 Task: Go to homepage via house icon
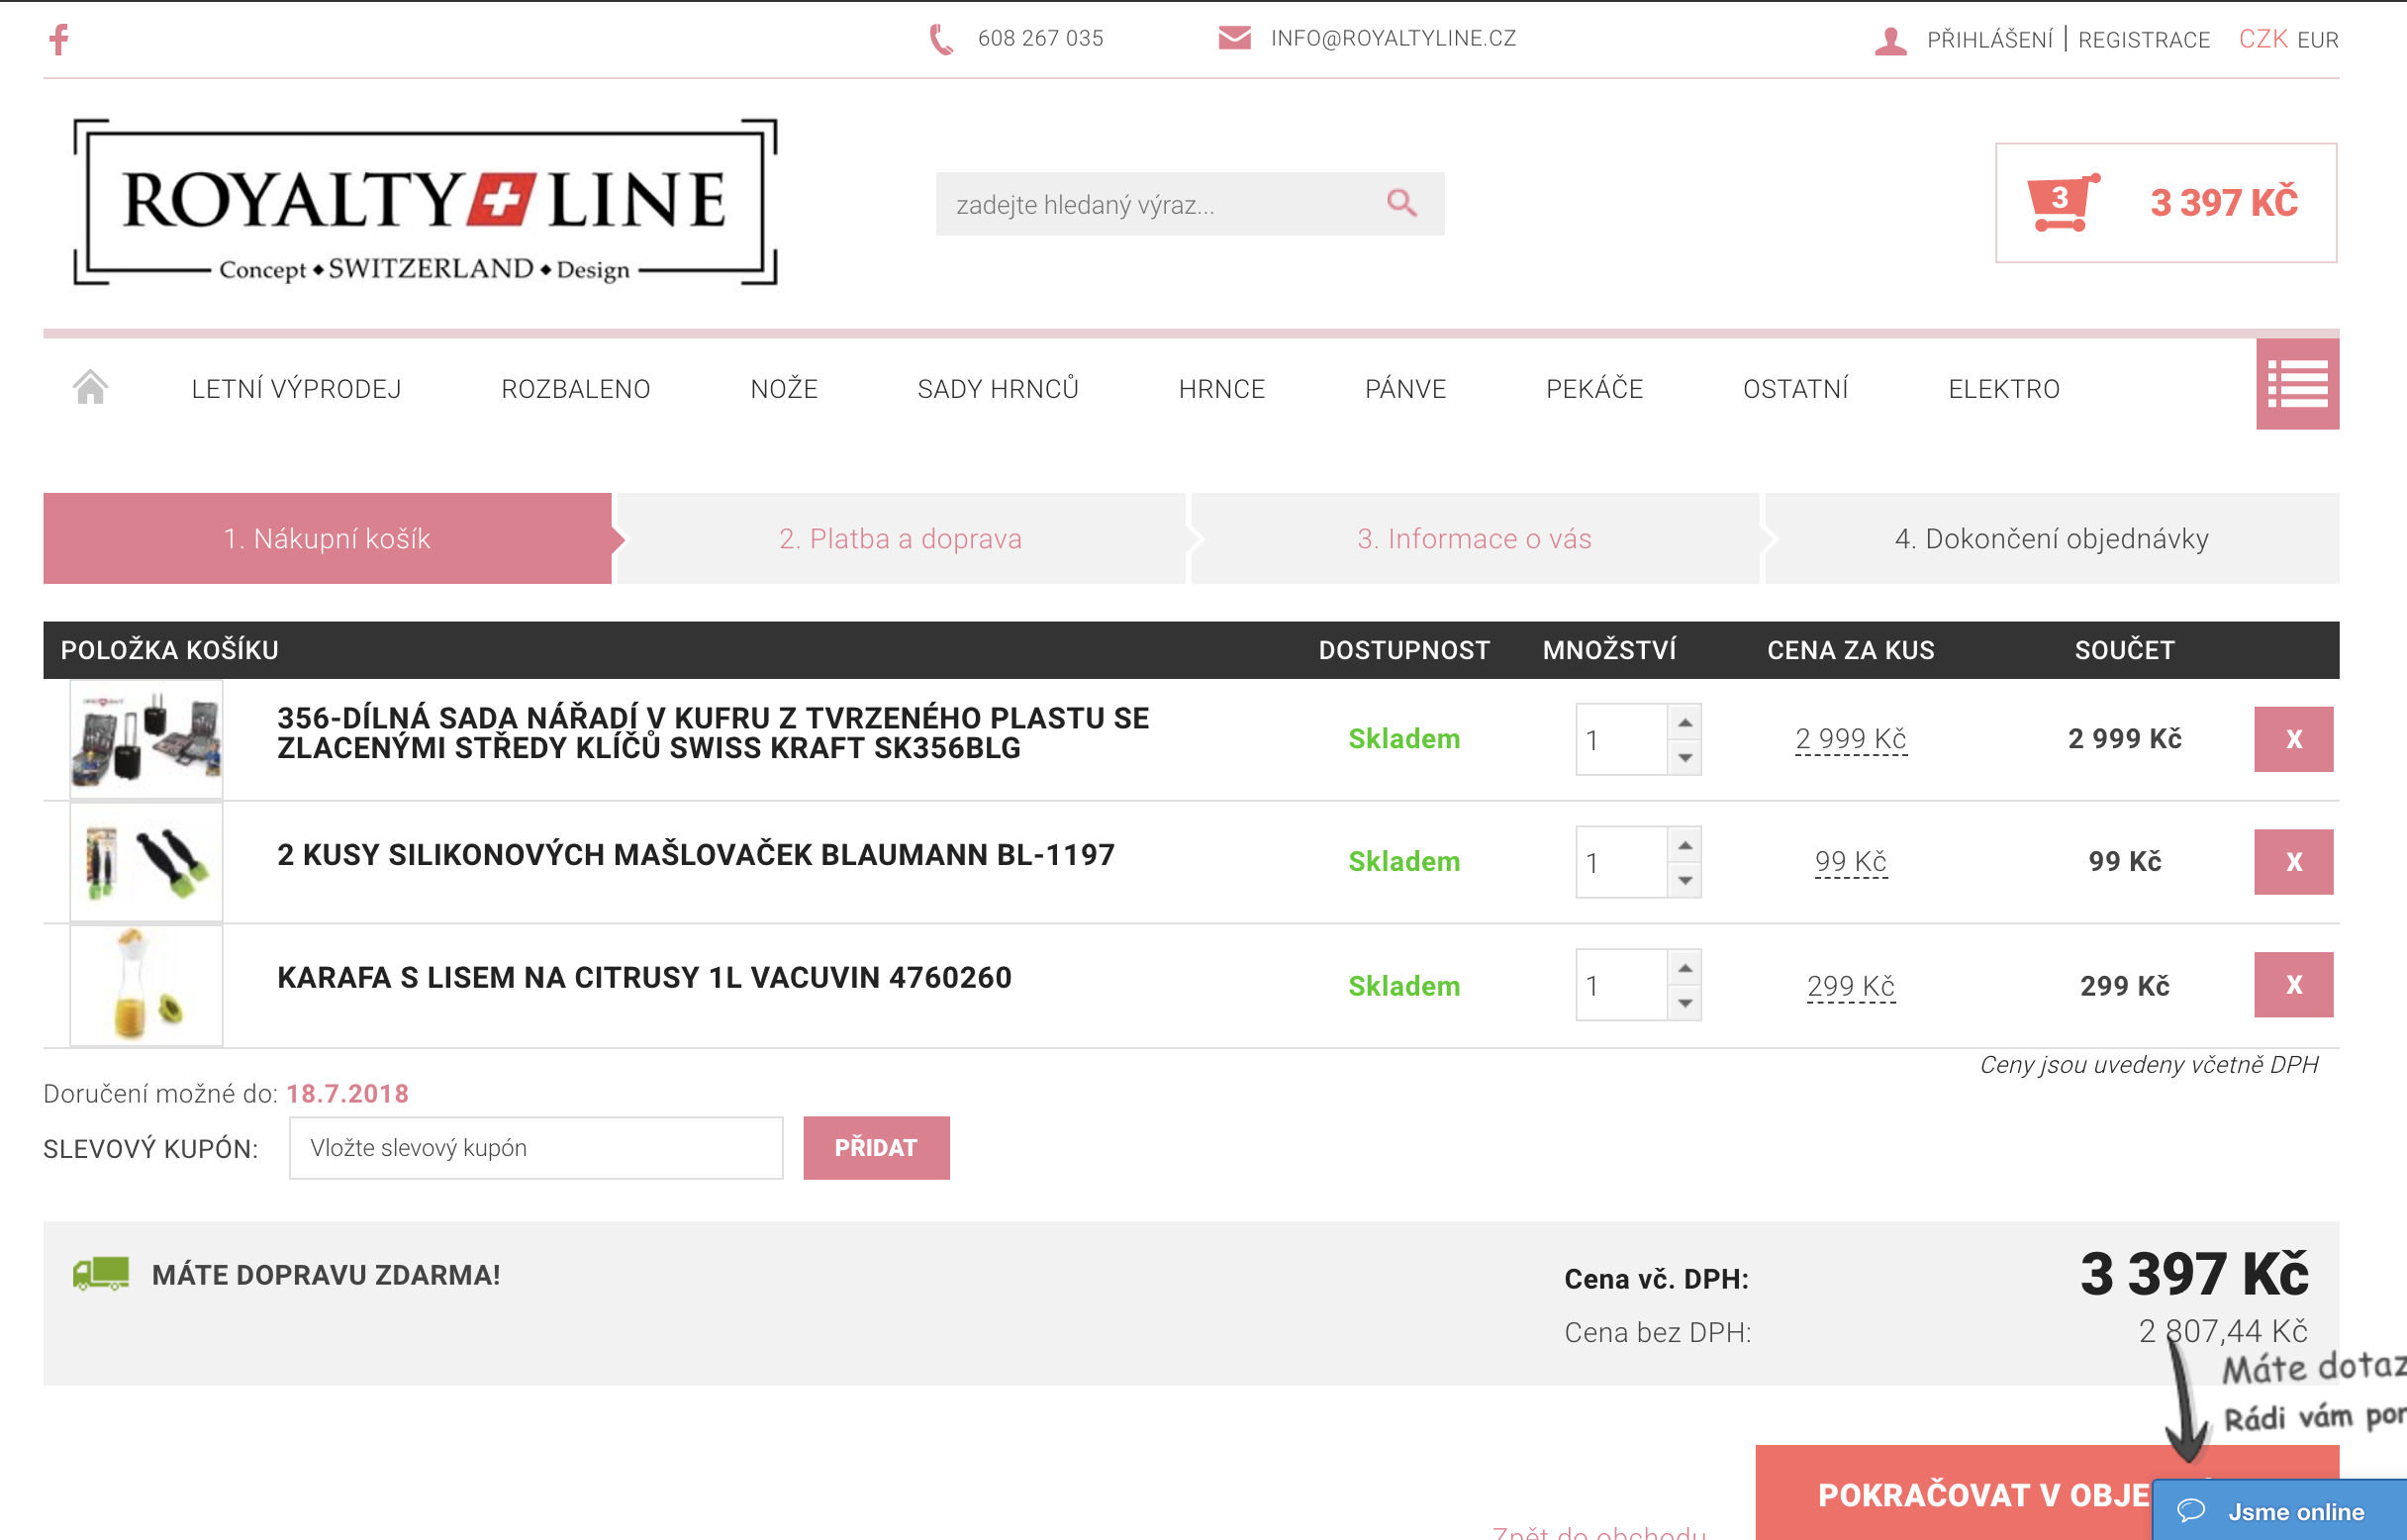coord(91,387)
